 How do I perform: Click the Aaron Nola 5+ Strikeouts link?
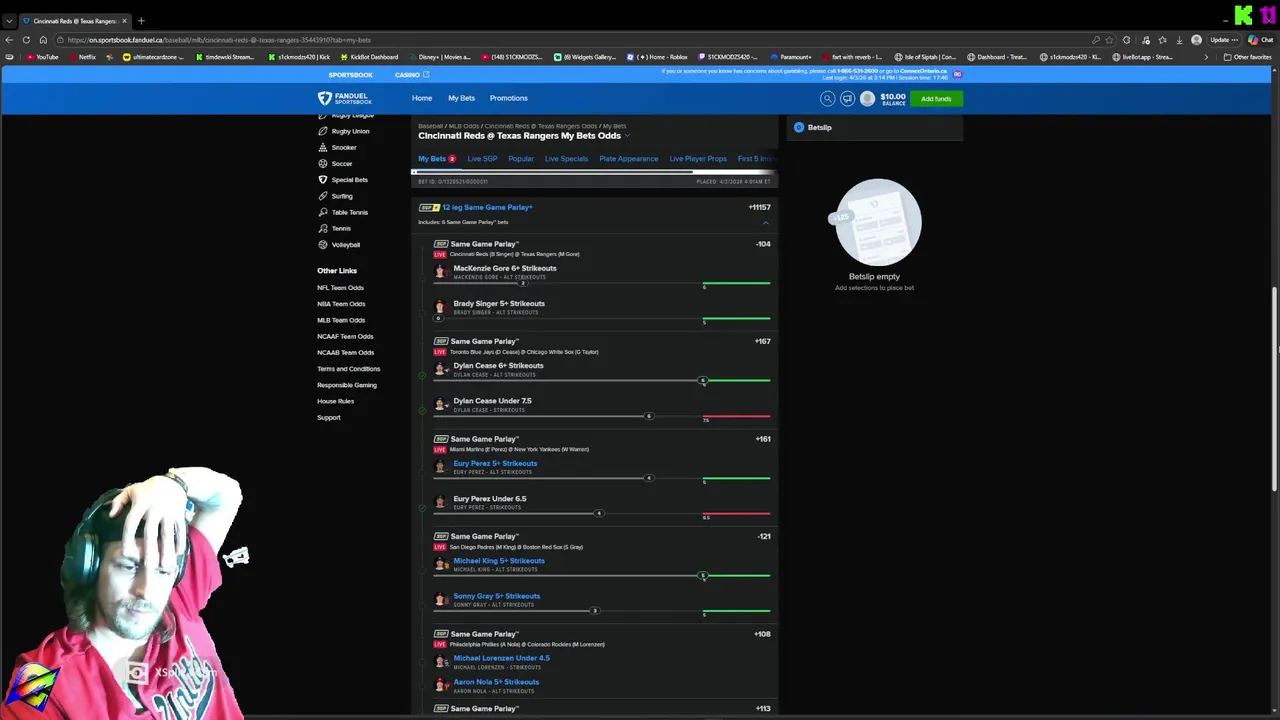tap(496, 682)
